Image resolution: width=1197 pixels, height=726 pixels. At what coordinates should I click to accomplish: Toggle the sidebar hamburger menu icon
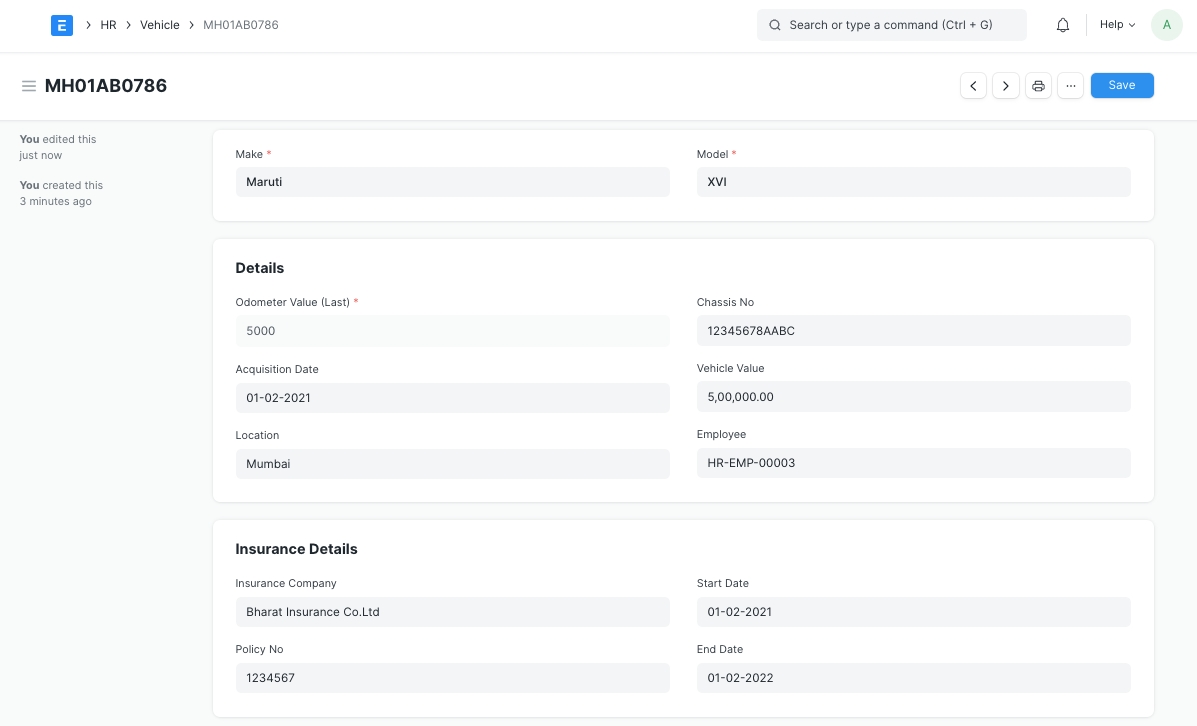point(29,86)
